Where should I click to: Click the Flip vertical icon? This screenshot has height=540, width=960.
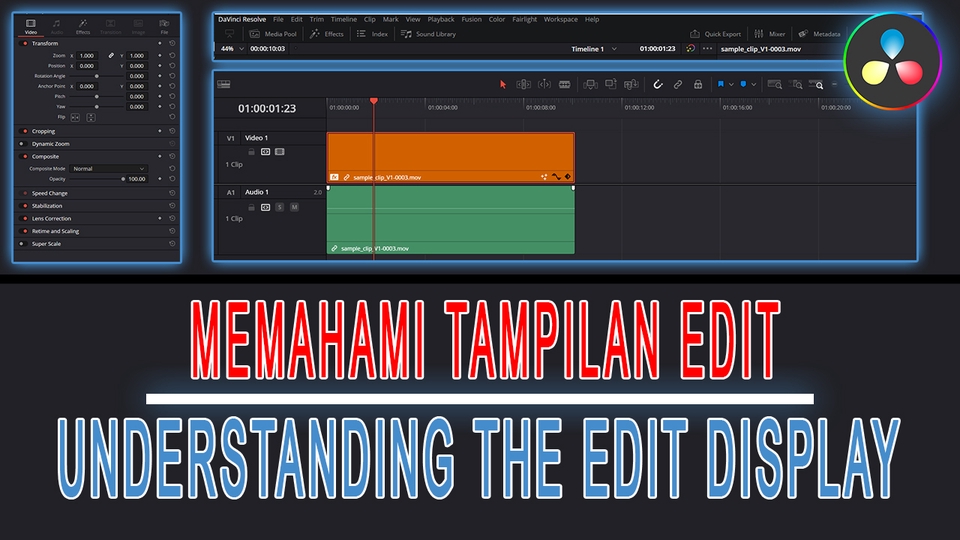(x=91, y=117)
